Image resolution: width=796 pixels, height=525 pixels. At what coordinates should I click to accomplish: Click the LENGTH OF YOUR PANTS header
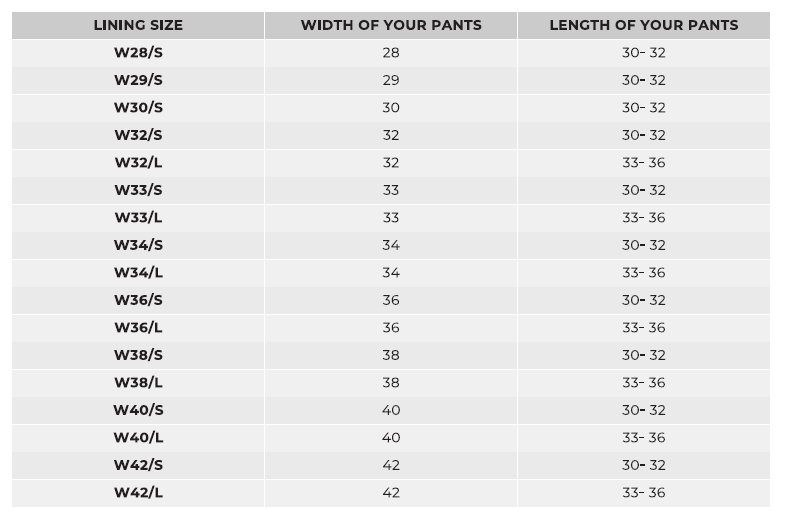coord(644,25)
